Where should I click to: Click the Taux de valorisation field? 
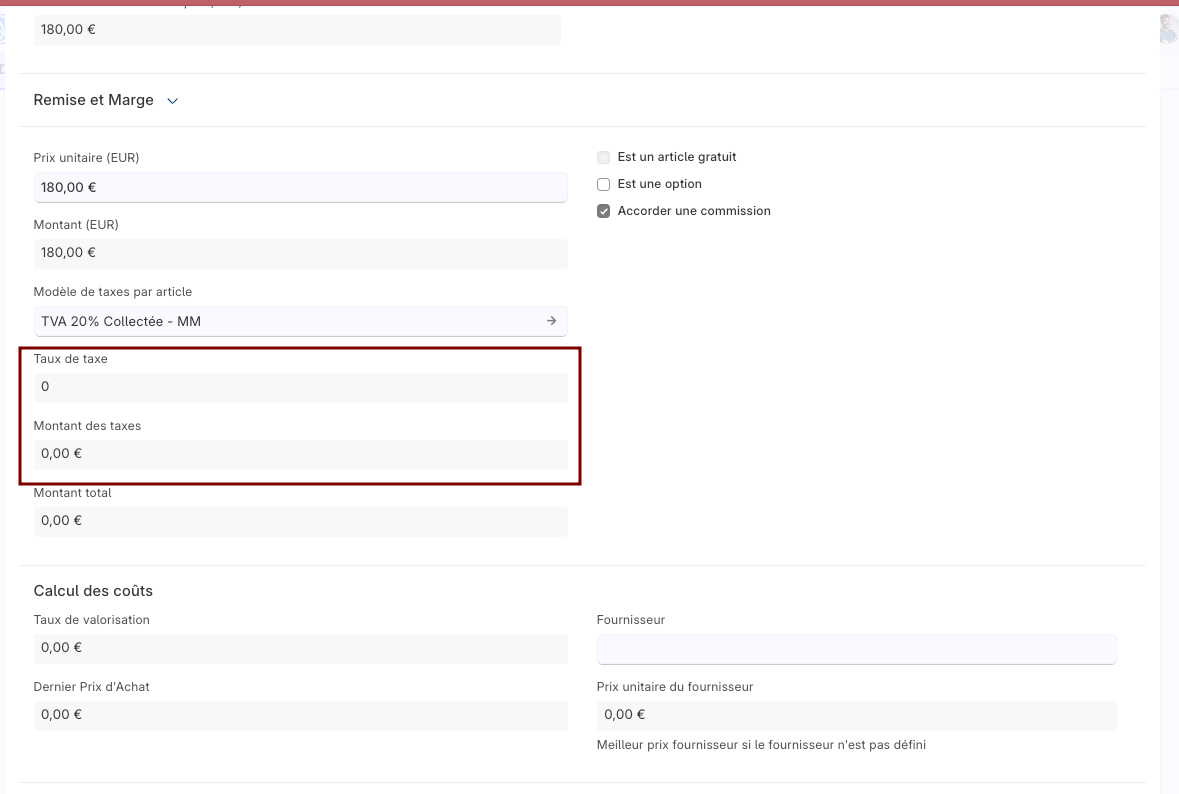tap(300, 648)
